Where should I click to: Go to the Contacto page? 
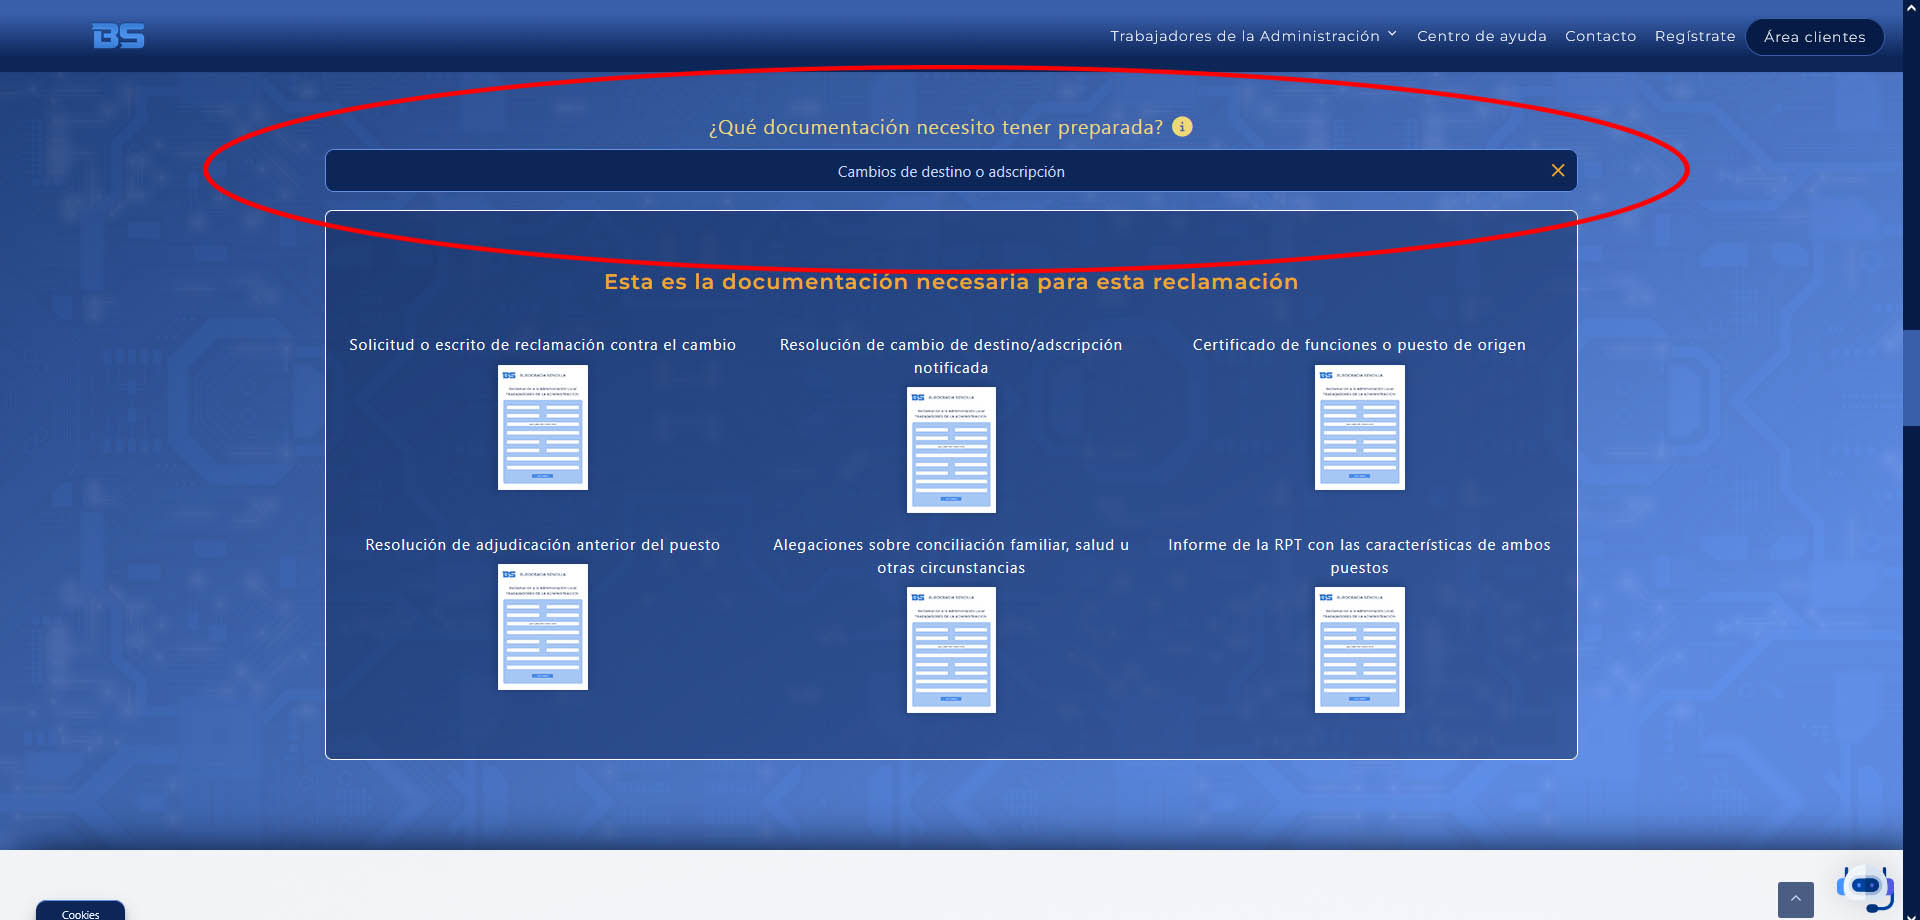pyautogui.click(x=1600, y=36)
